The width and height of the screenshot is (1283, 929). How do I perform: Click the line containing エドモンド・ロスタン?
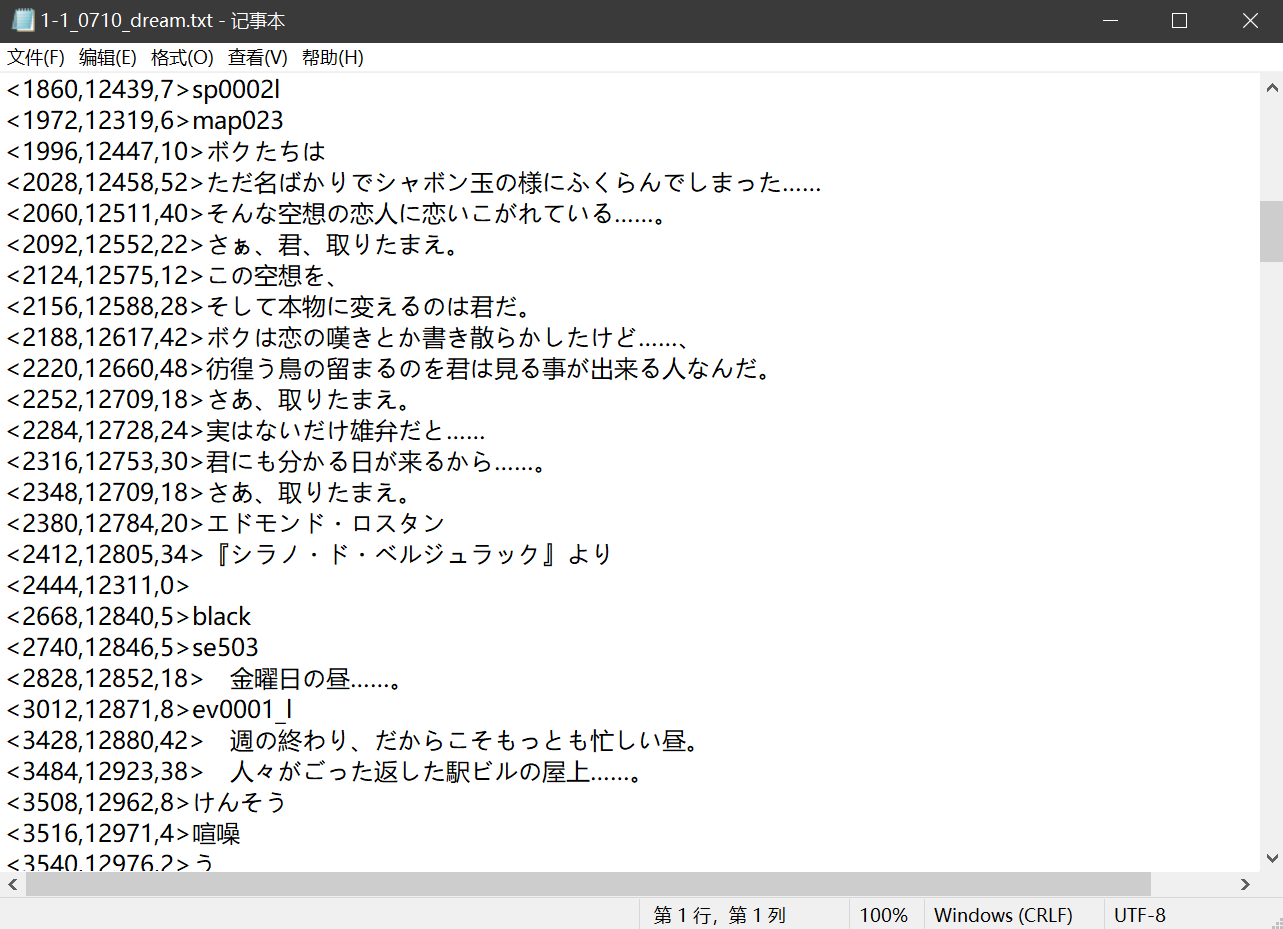coord(325,524)
